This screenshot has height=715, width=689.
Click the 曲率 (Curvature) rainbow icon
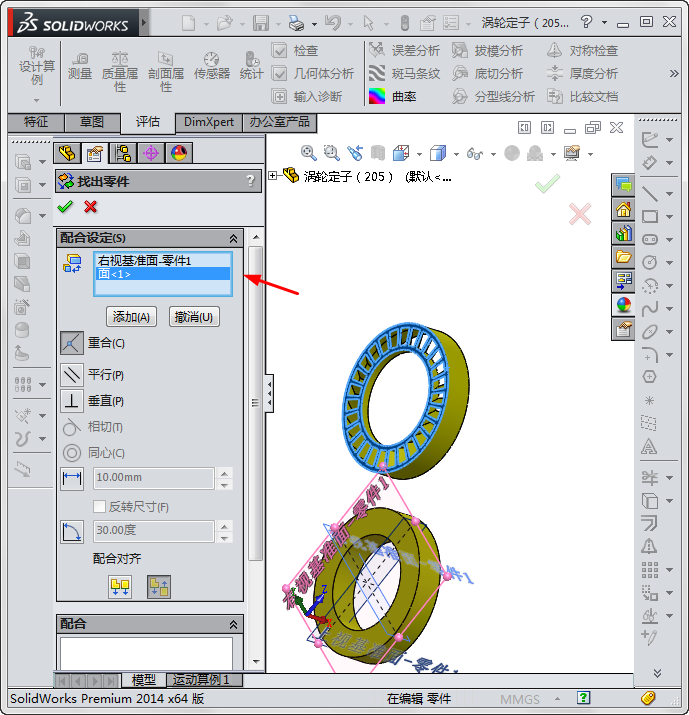[377, 96]
